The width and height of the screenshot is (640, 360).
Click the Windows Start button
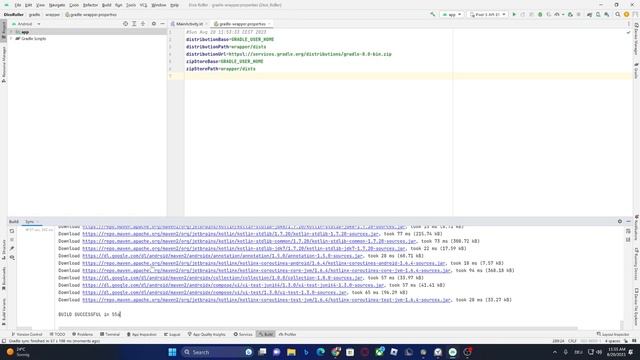click(x=172, y=352)
